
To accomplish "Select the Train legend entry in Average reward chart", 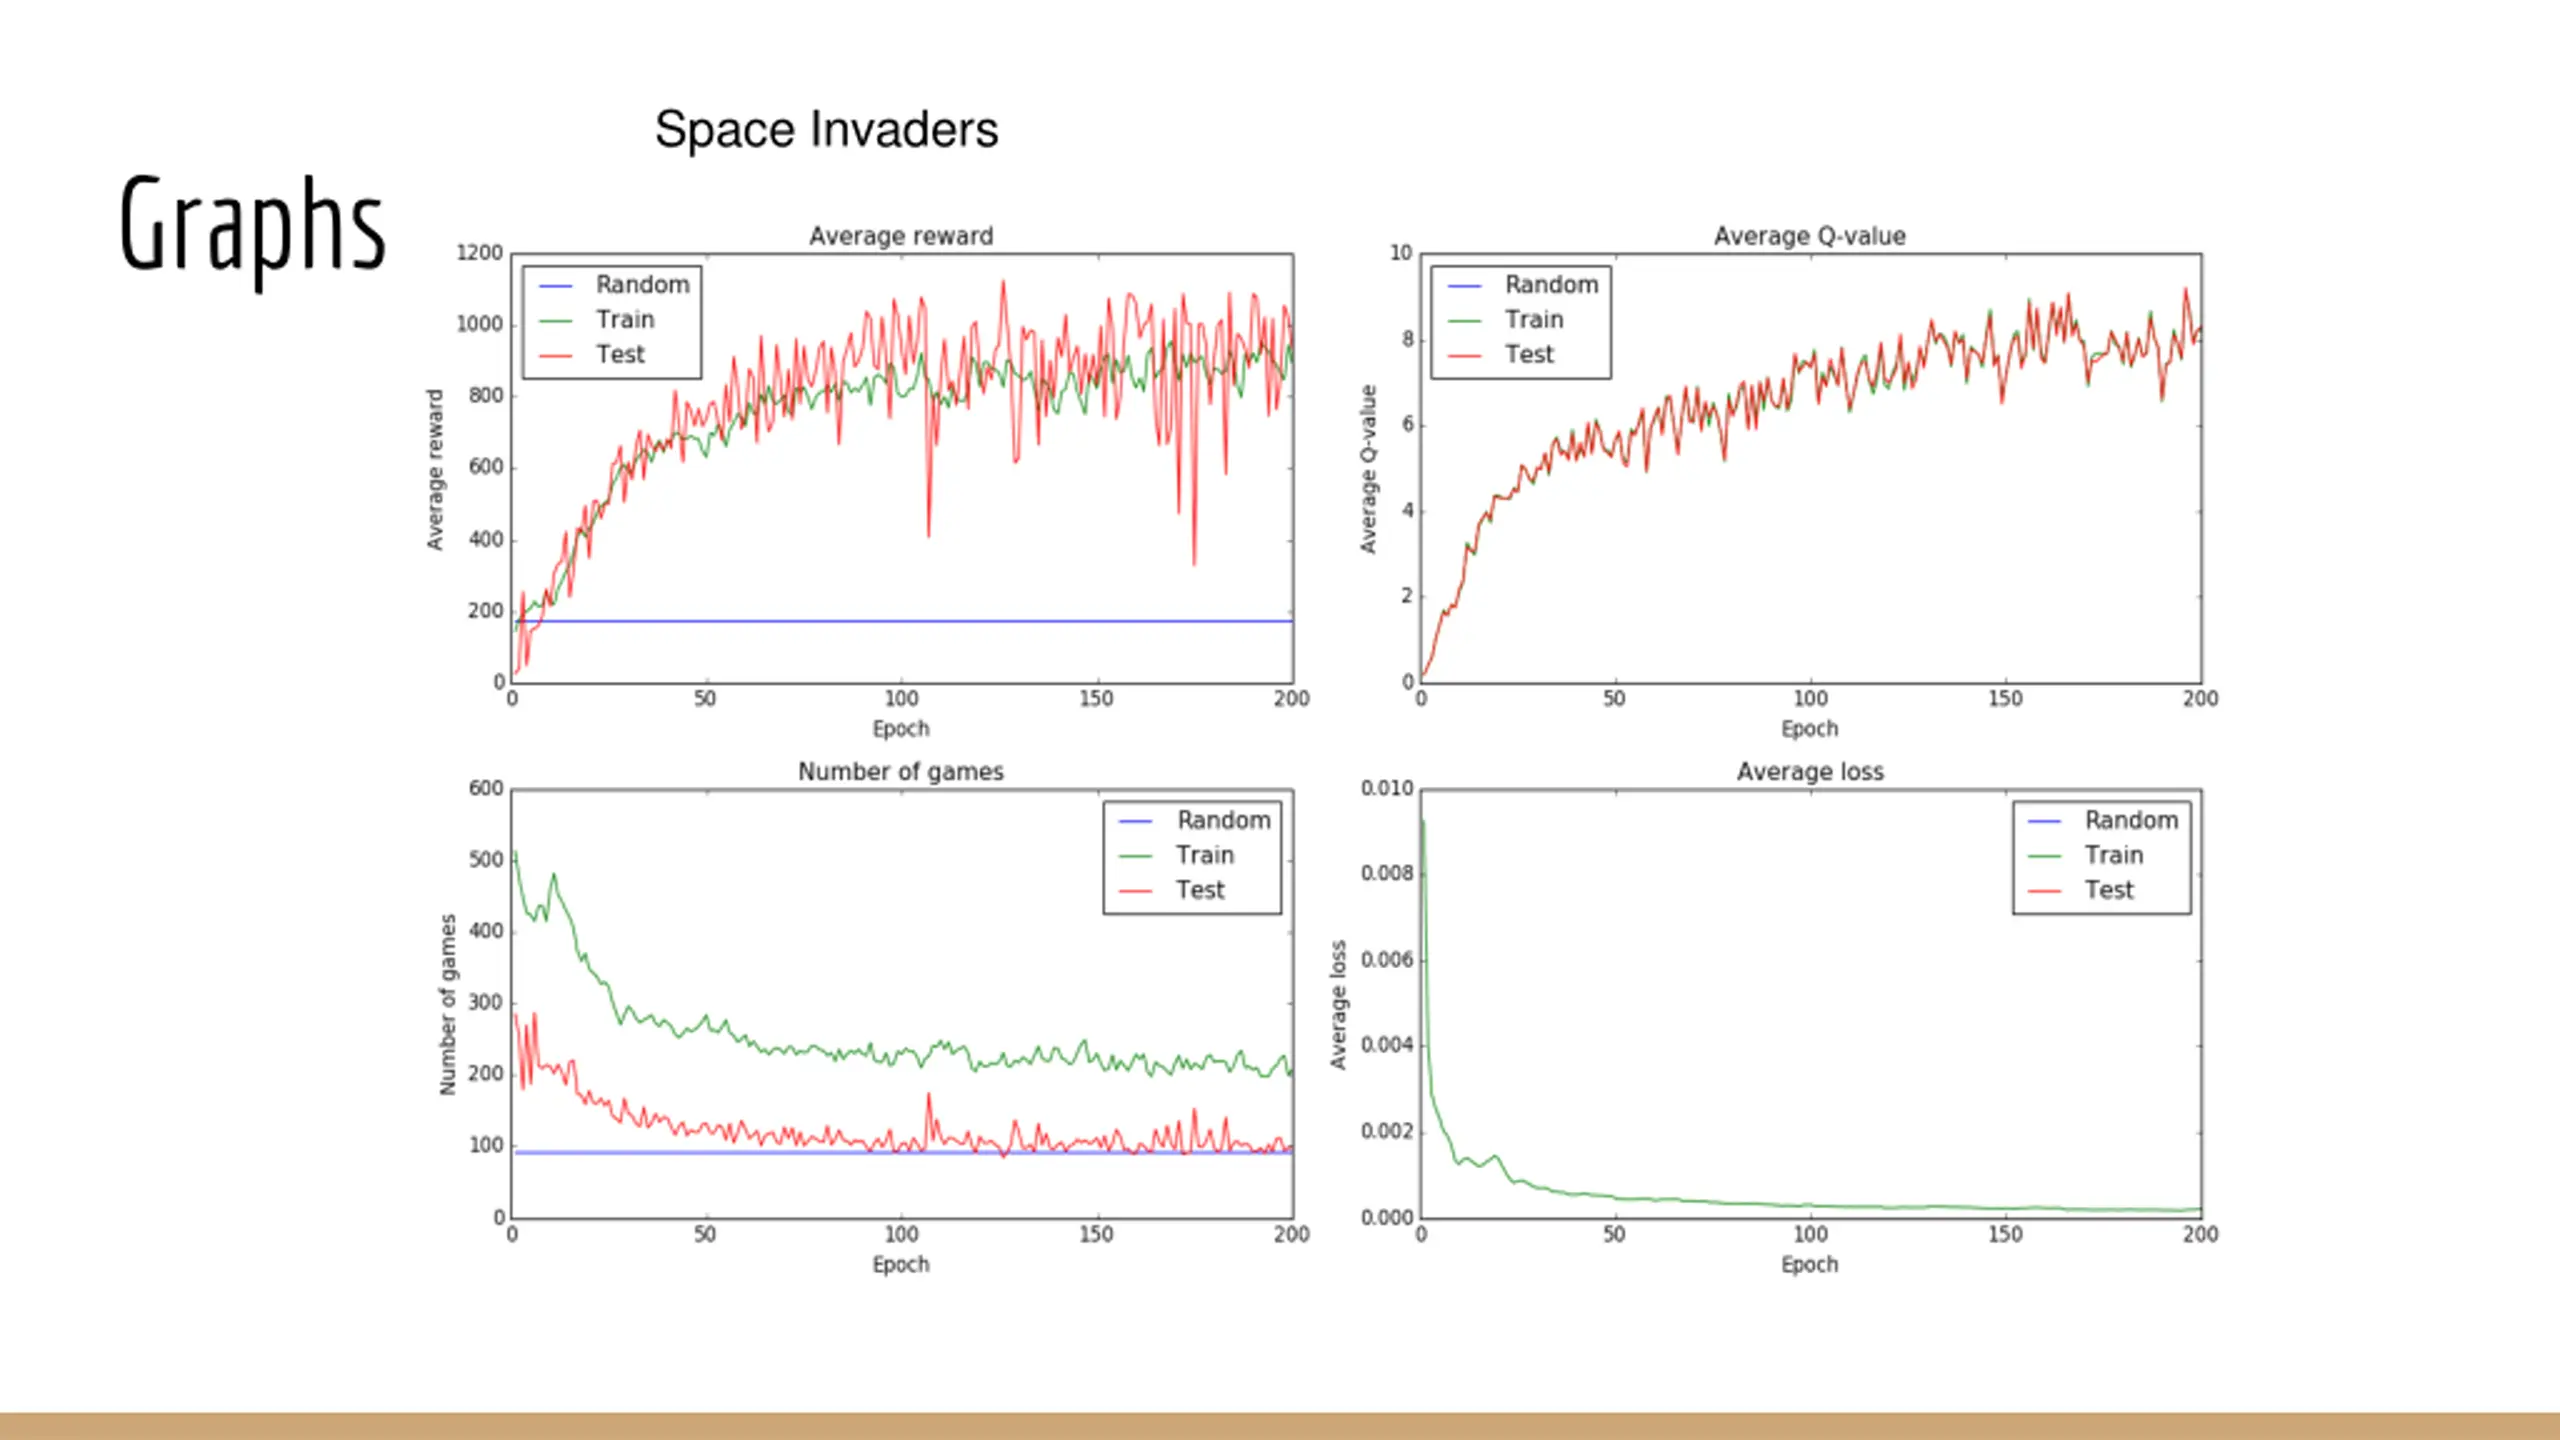I will 597,320.
